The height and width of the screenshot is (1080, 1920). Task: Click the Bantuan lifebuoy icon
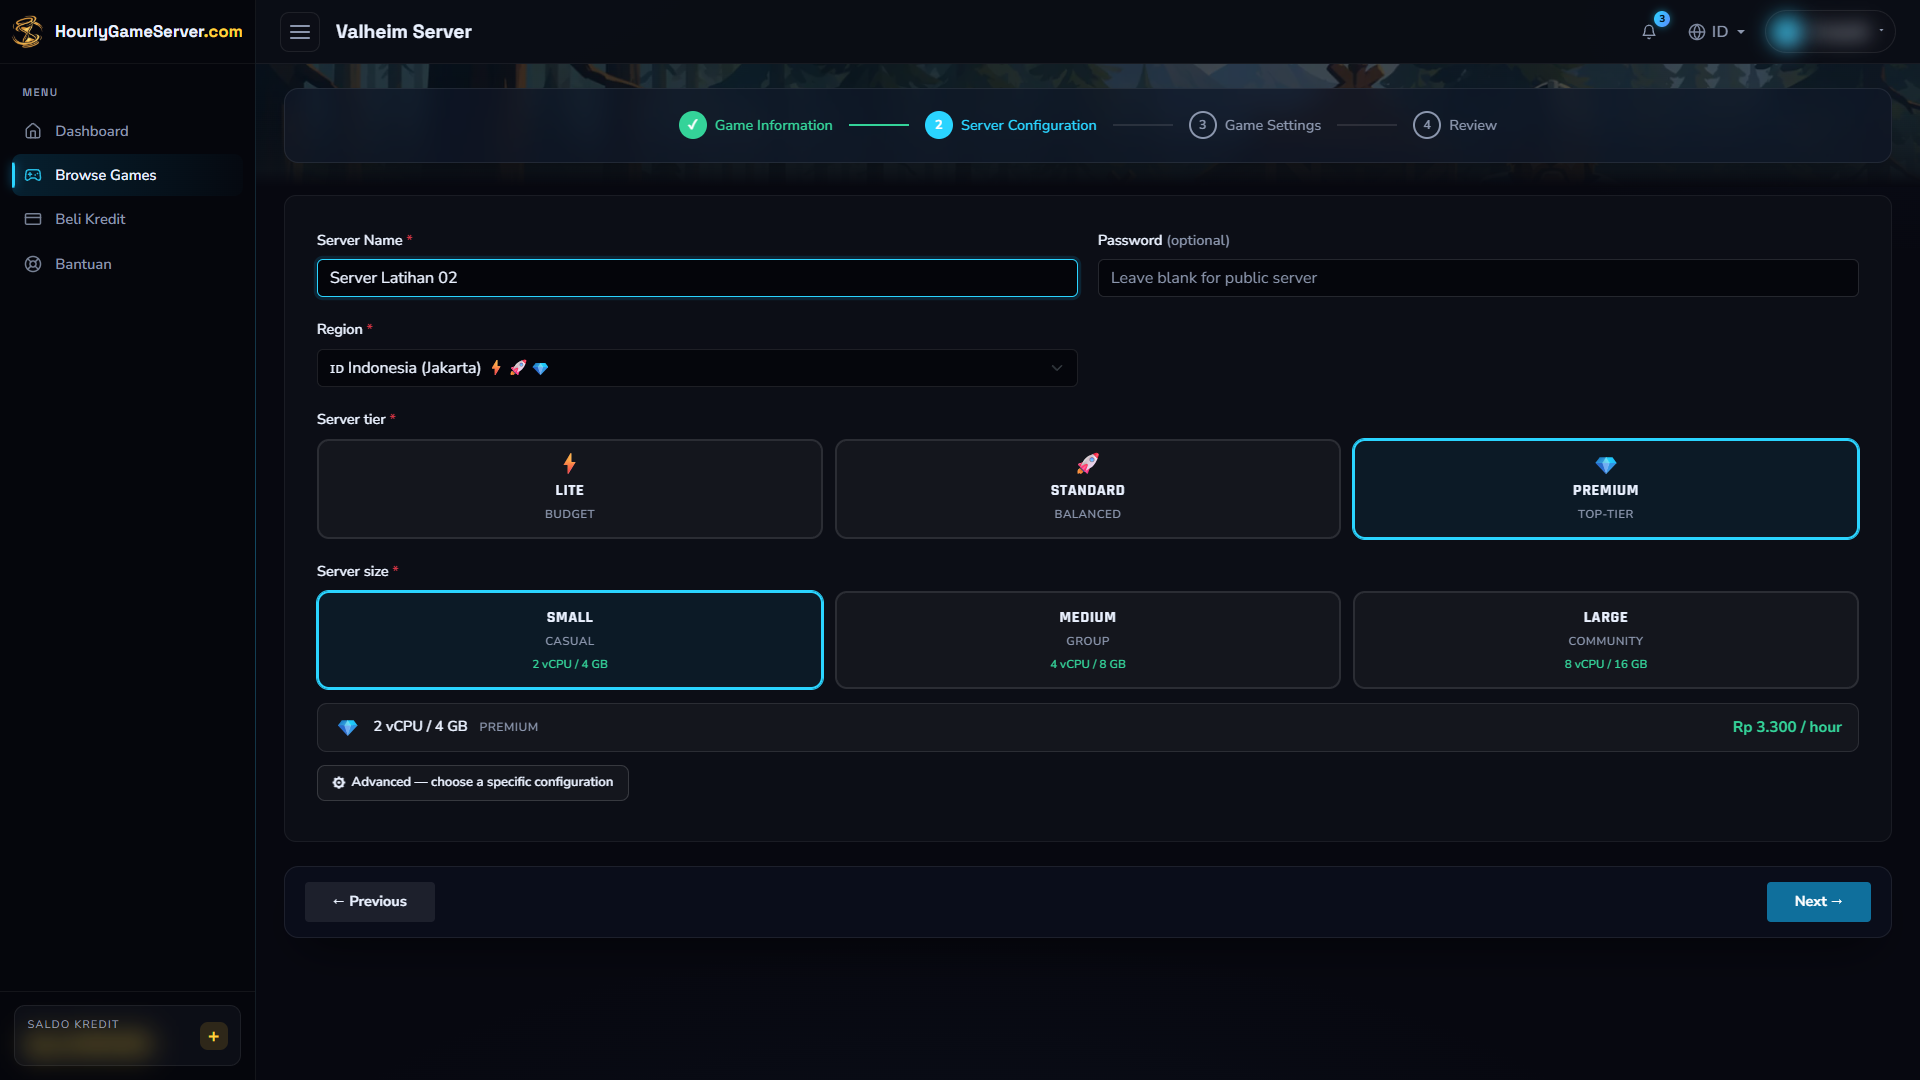33,264
